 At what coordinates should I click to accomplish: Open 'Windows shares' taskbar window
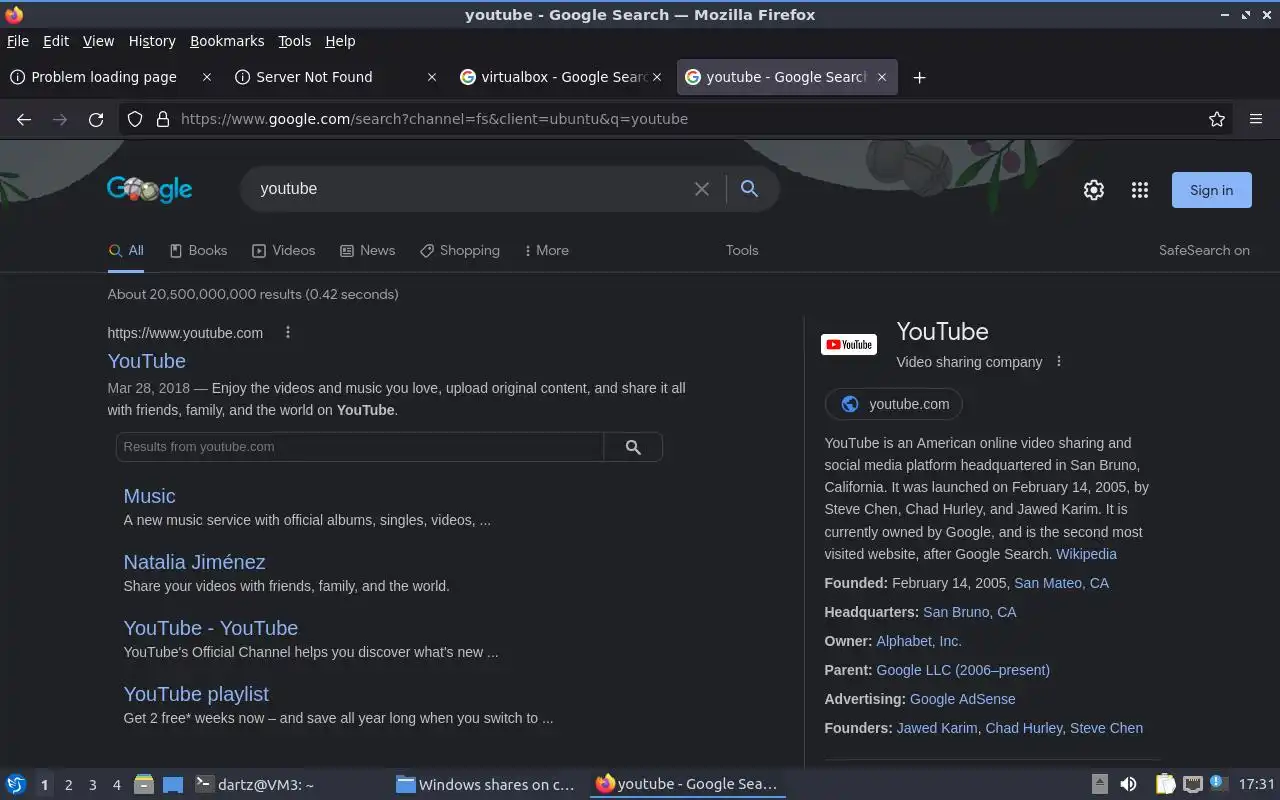[486, 784]
